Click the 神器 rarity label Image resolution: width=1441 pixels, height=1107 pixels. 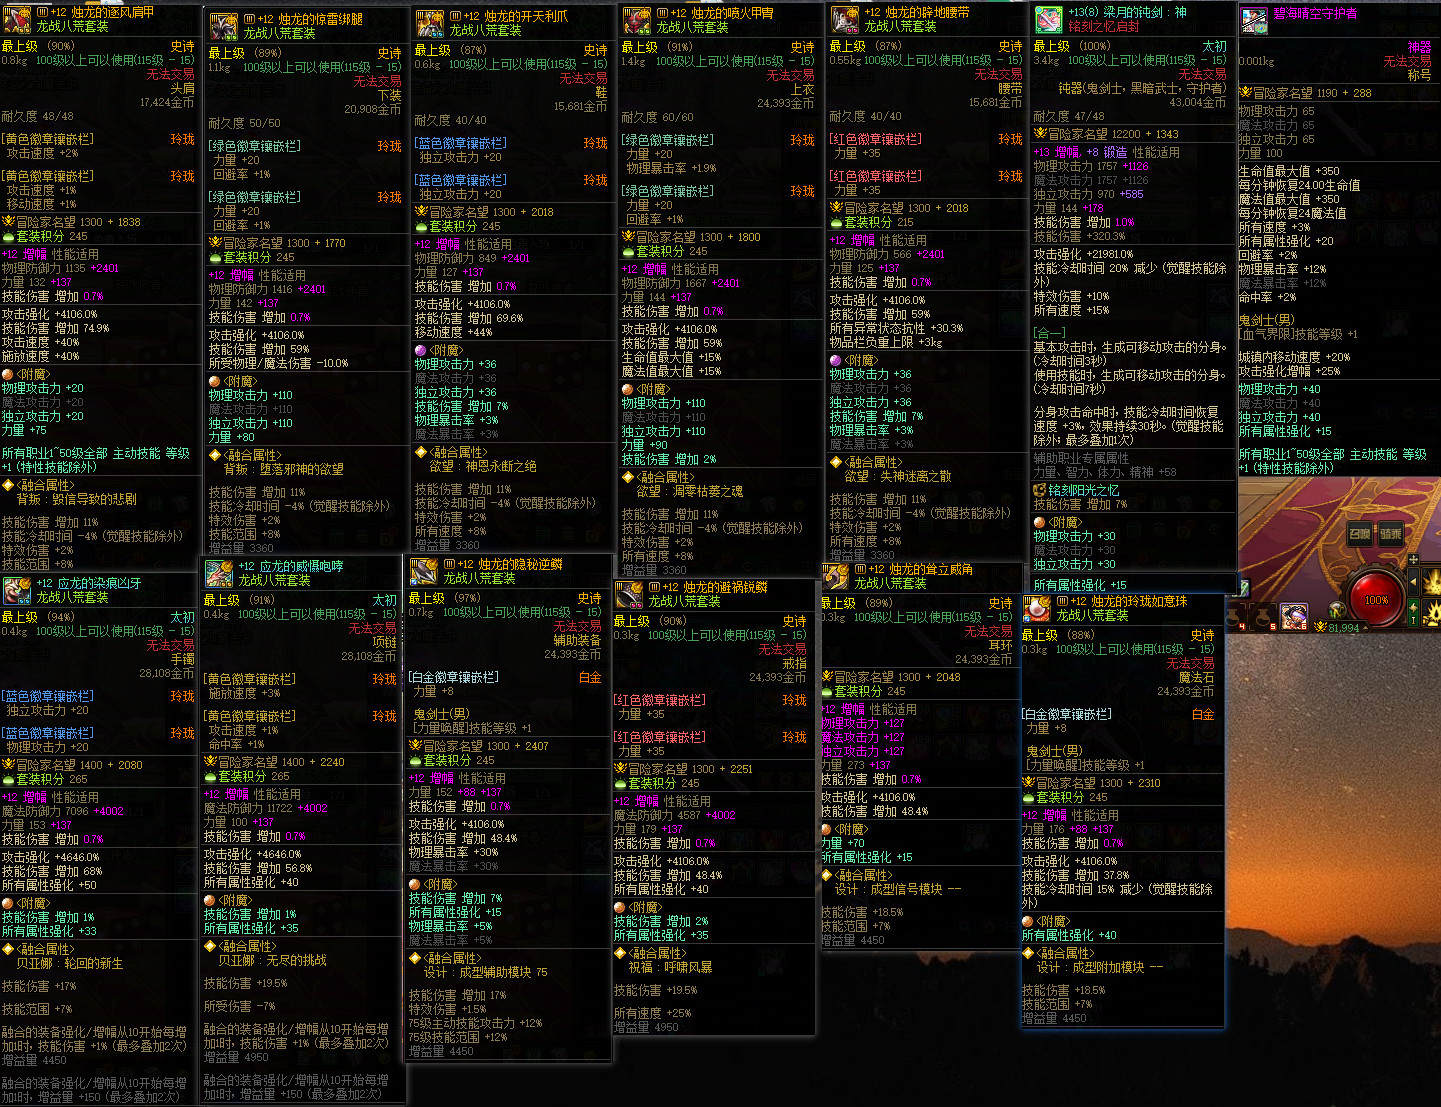click(1419, 47)
